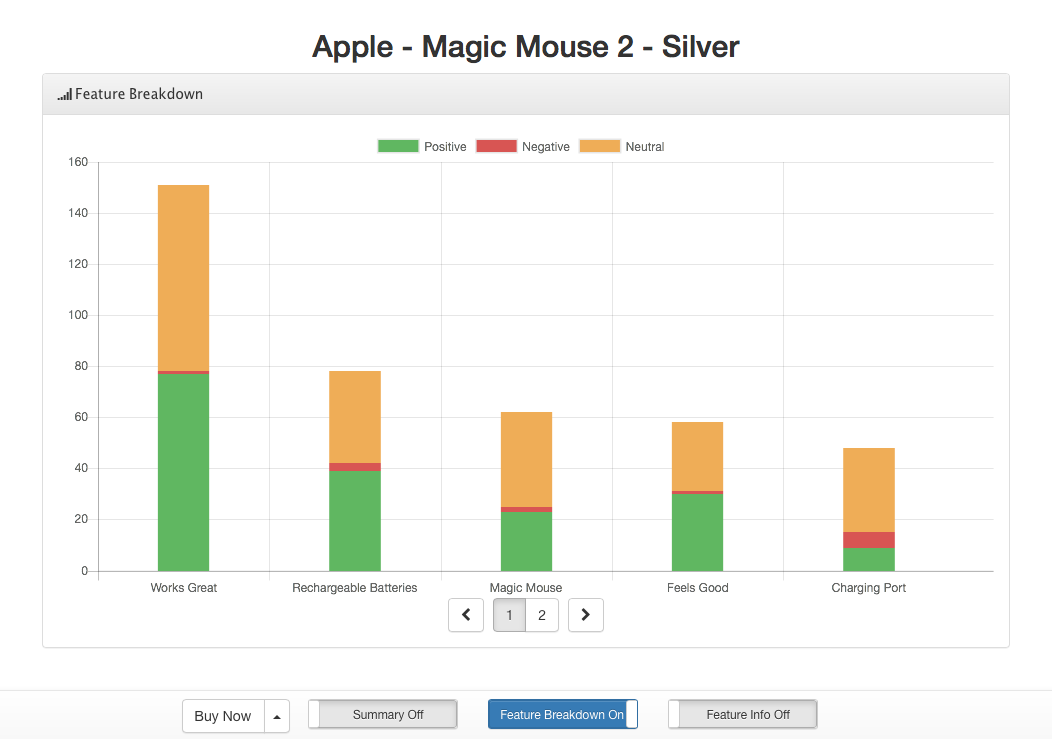Click the 160 y-axis value
The image size is (1052, 739).
pos(78,162)
